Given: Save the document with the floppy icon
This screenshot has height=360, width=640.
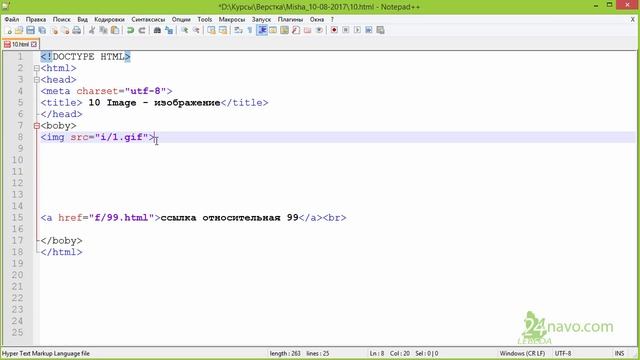Looking at the screenshot, I should point(31,30).
